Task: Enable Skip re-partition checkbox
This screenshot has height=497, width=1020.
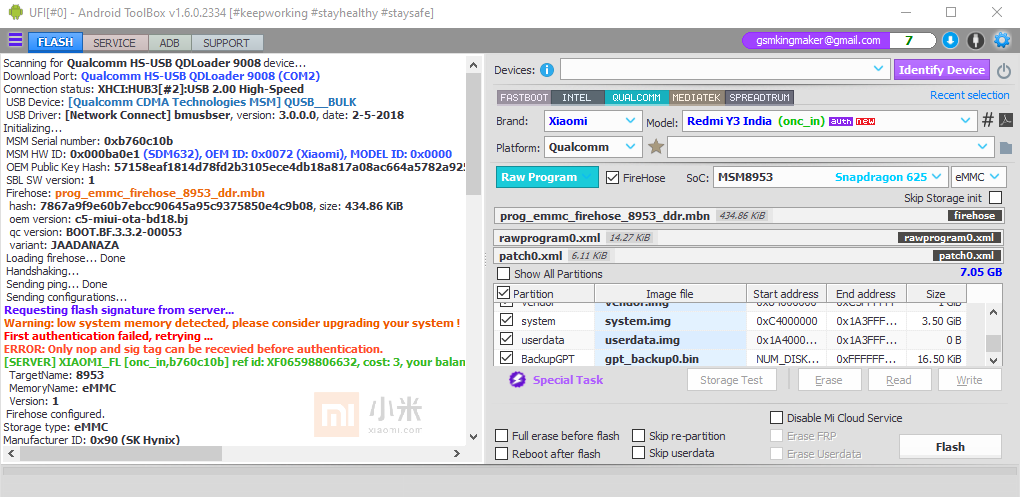Action: [638, 436]
